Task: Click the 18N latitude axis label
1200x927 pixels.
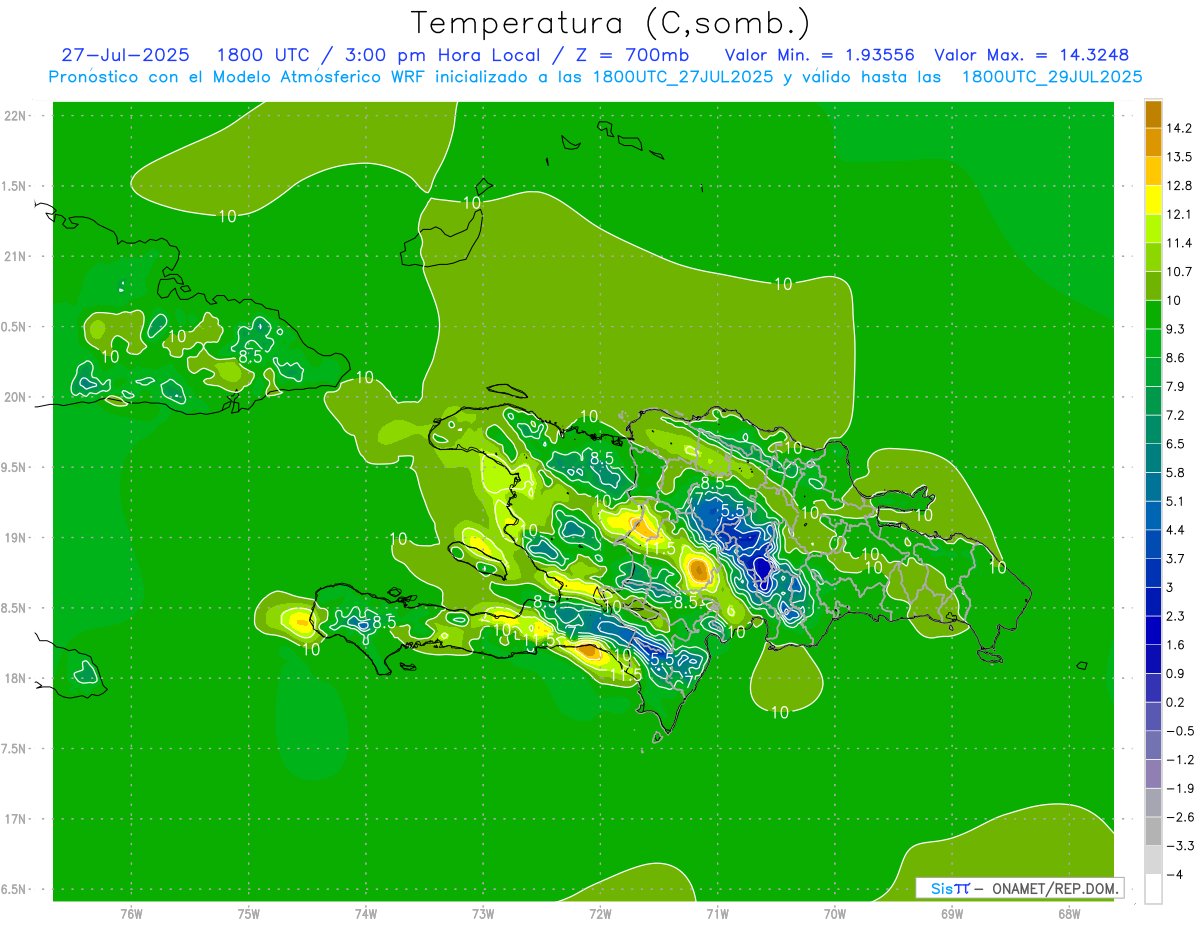Action: 17,678
